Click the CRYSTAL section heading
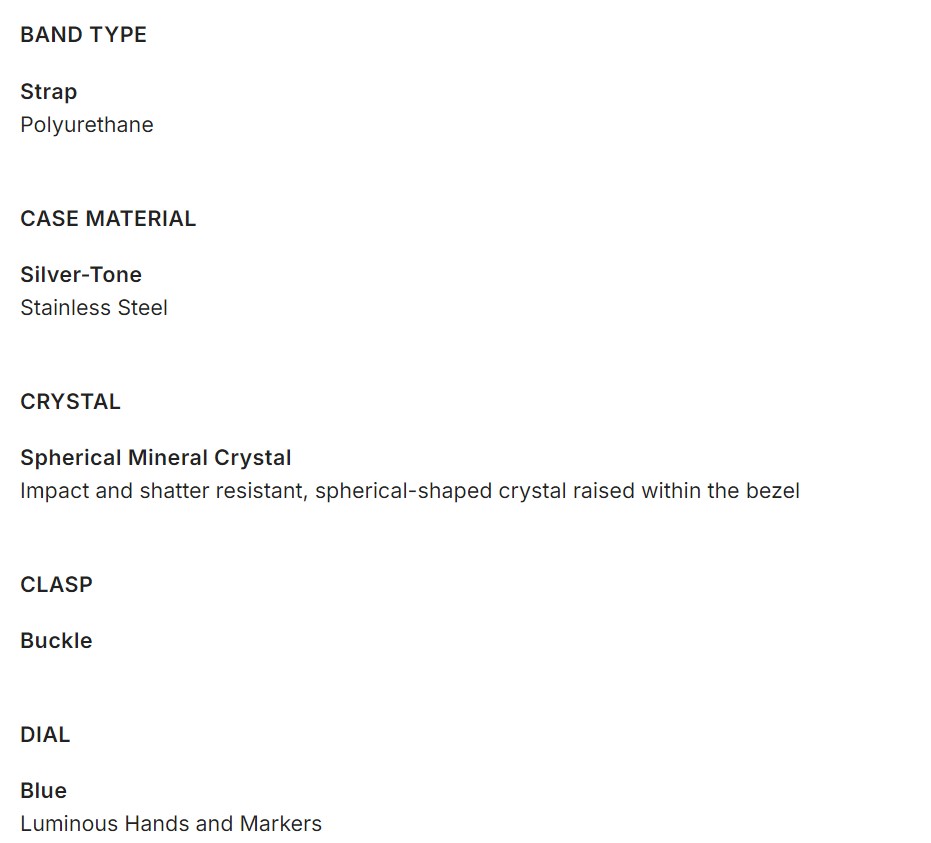The image size is (931, 843). click(70, 402)
